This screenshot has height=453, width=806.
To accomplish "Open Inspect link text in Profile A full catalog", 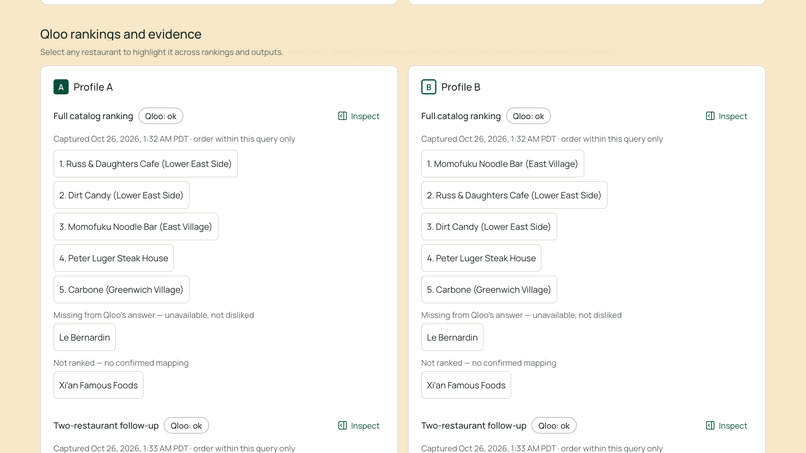I will click(365, 116).
